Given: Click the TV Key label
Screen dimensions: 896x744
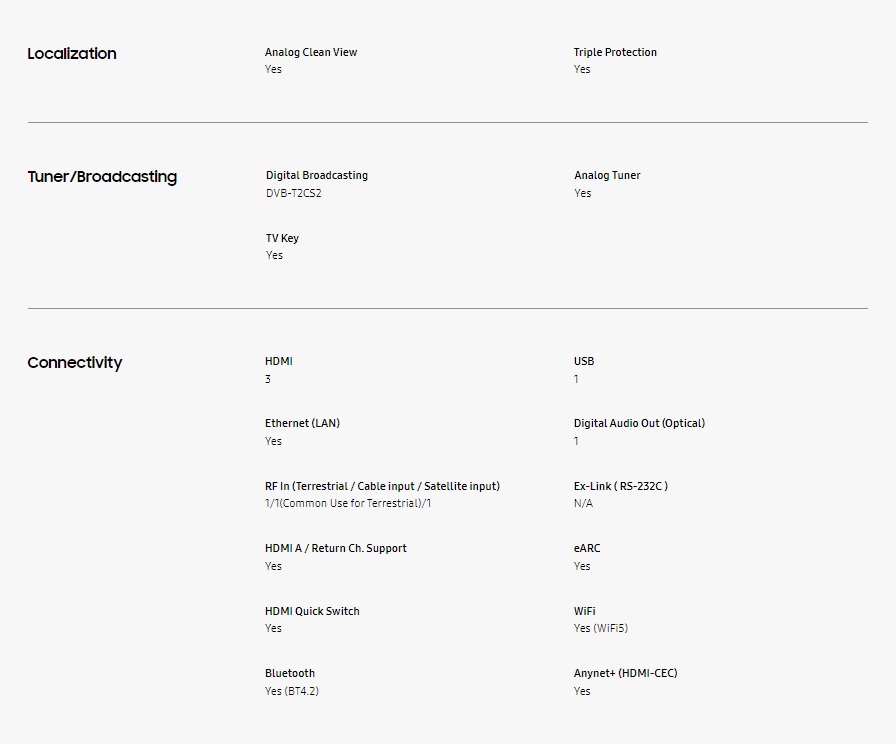Looking at the screenshot, I should (282, 238).
